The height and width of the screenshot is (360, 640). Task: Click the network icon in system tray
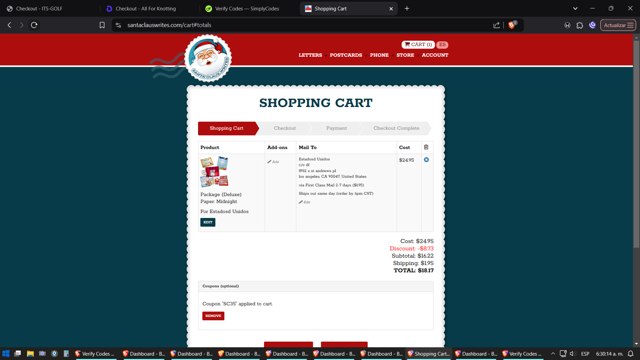(x=563, y=353)
